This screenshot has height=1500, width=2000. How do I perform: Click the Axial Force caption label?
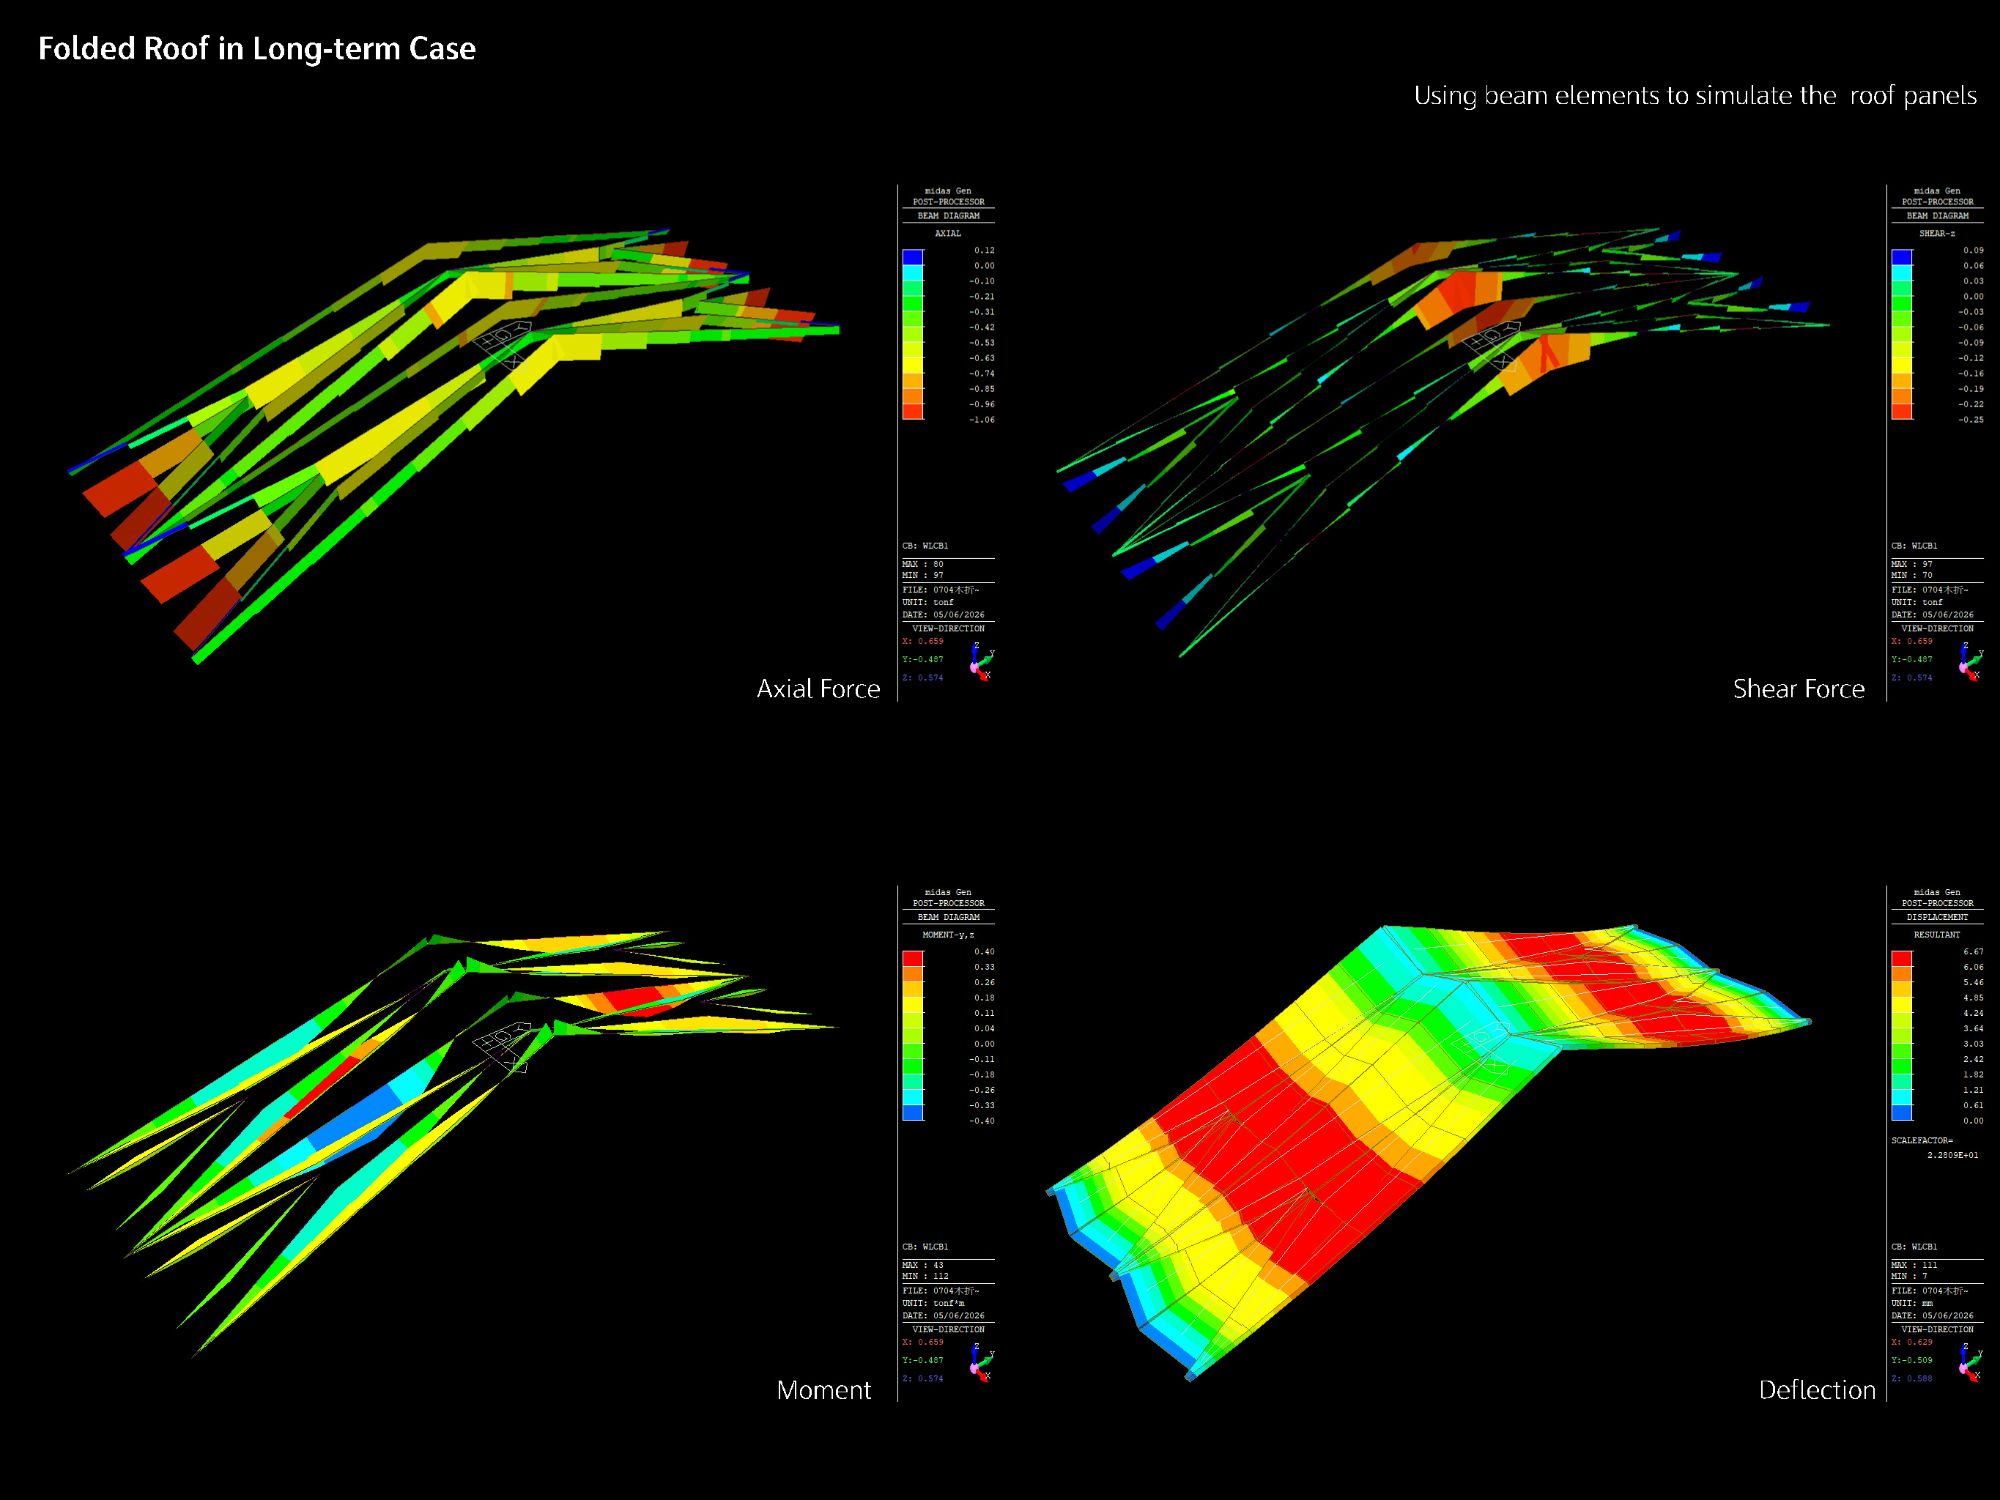click(x=818, y=689)
